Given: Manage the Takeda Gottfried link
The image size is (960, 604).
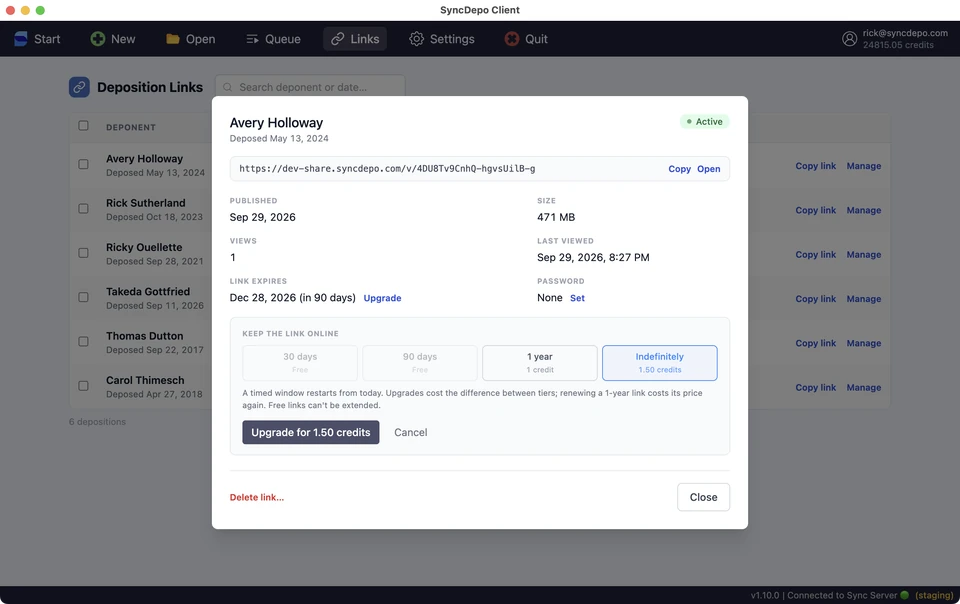Looking at the screenshot, I should click(864, 299).
